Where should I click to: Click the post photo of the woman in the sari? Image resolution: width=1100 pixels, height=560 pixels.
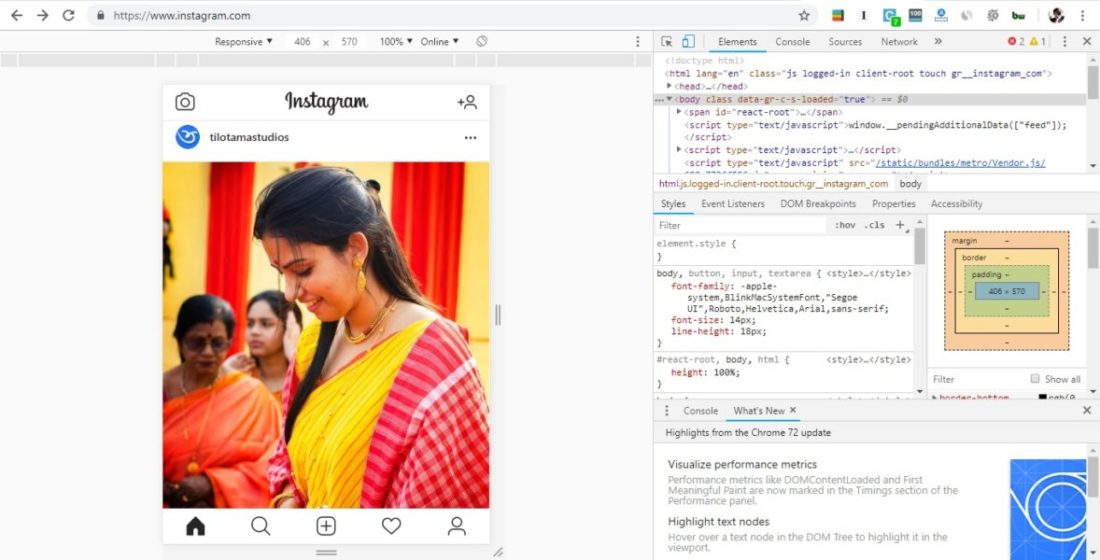point(326,335)
